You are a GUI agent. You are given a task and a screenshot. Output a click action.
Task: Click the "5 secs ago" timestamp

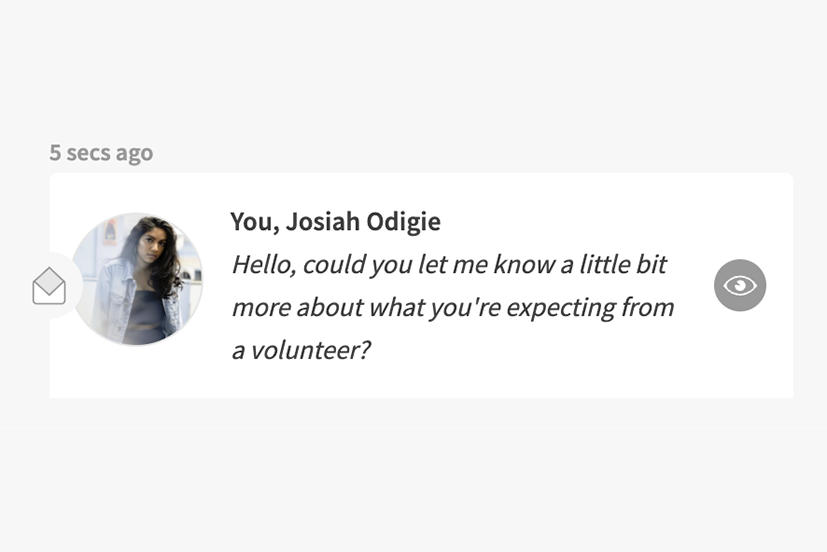coord(101,153)
